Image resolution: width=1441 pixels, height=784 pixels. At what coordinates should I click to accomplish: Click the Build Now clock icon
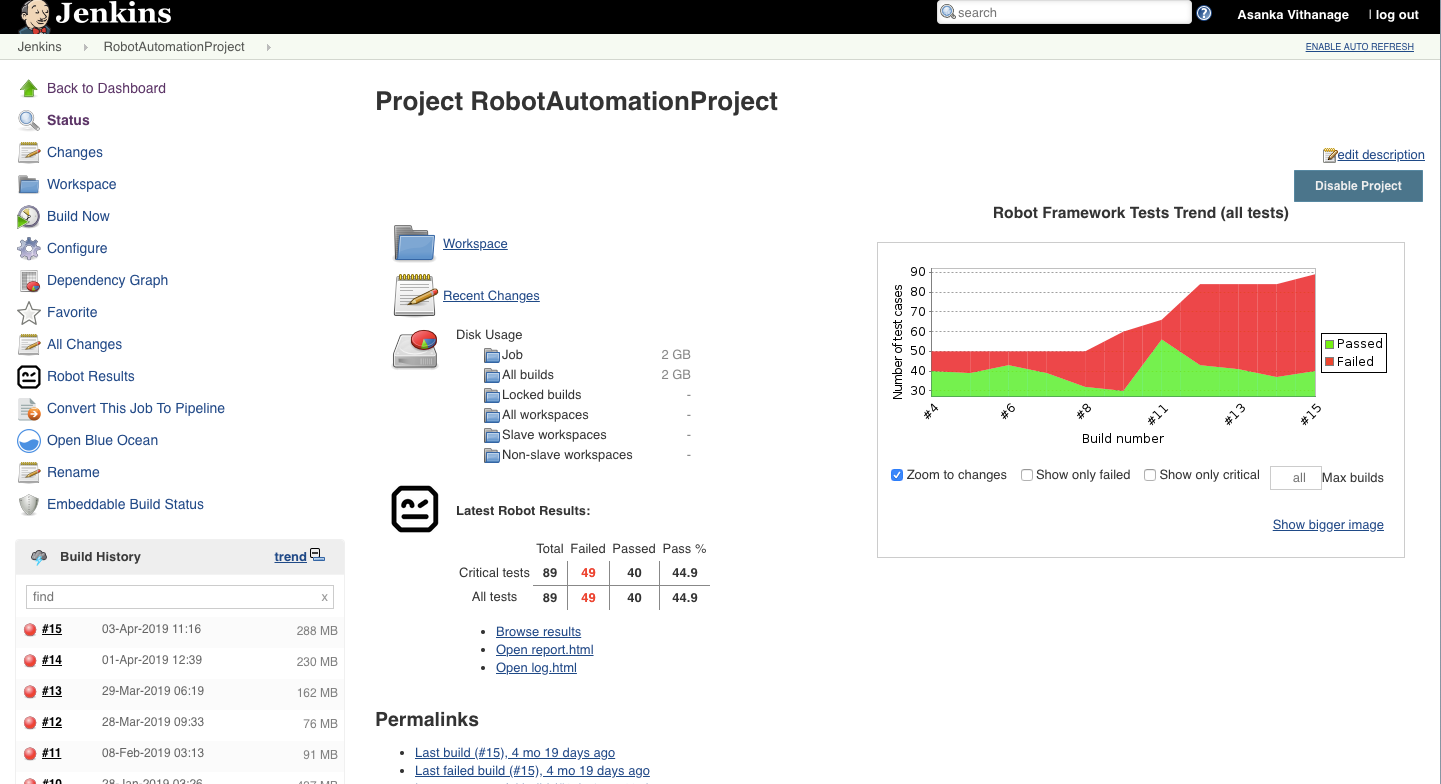coord(29,216)
